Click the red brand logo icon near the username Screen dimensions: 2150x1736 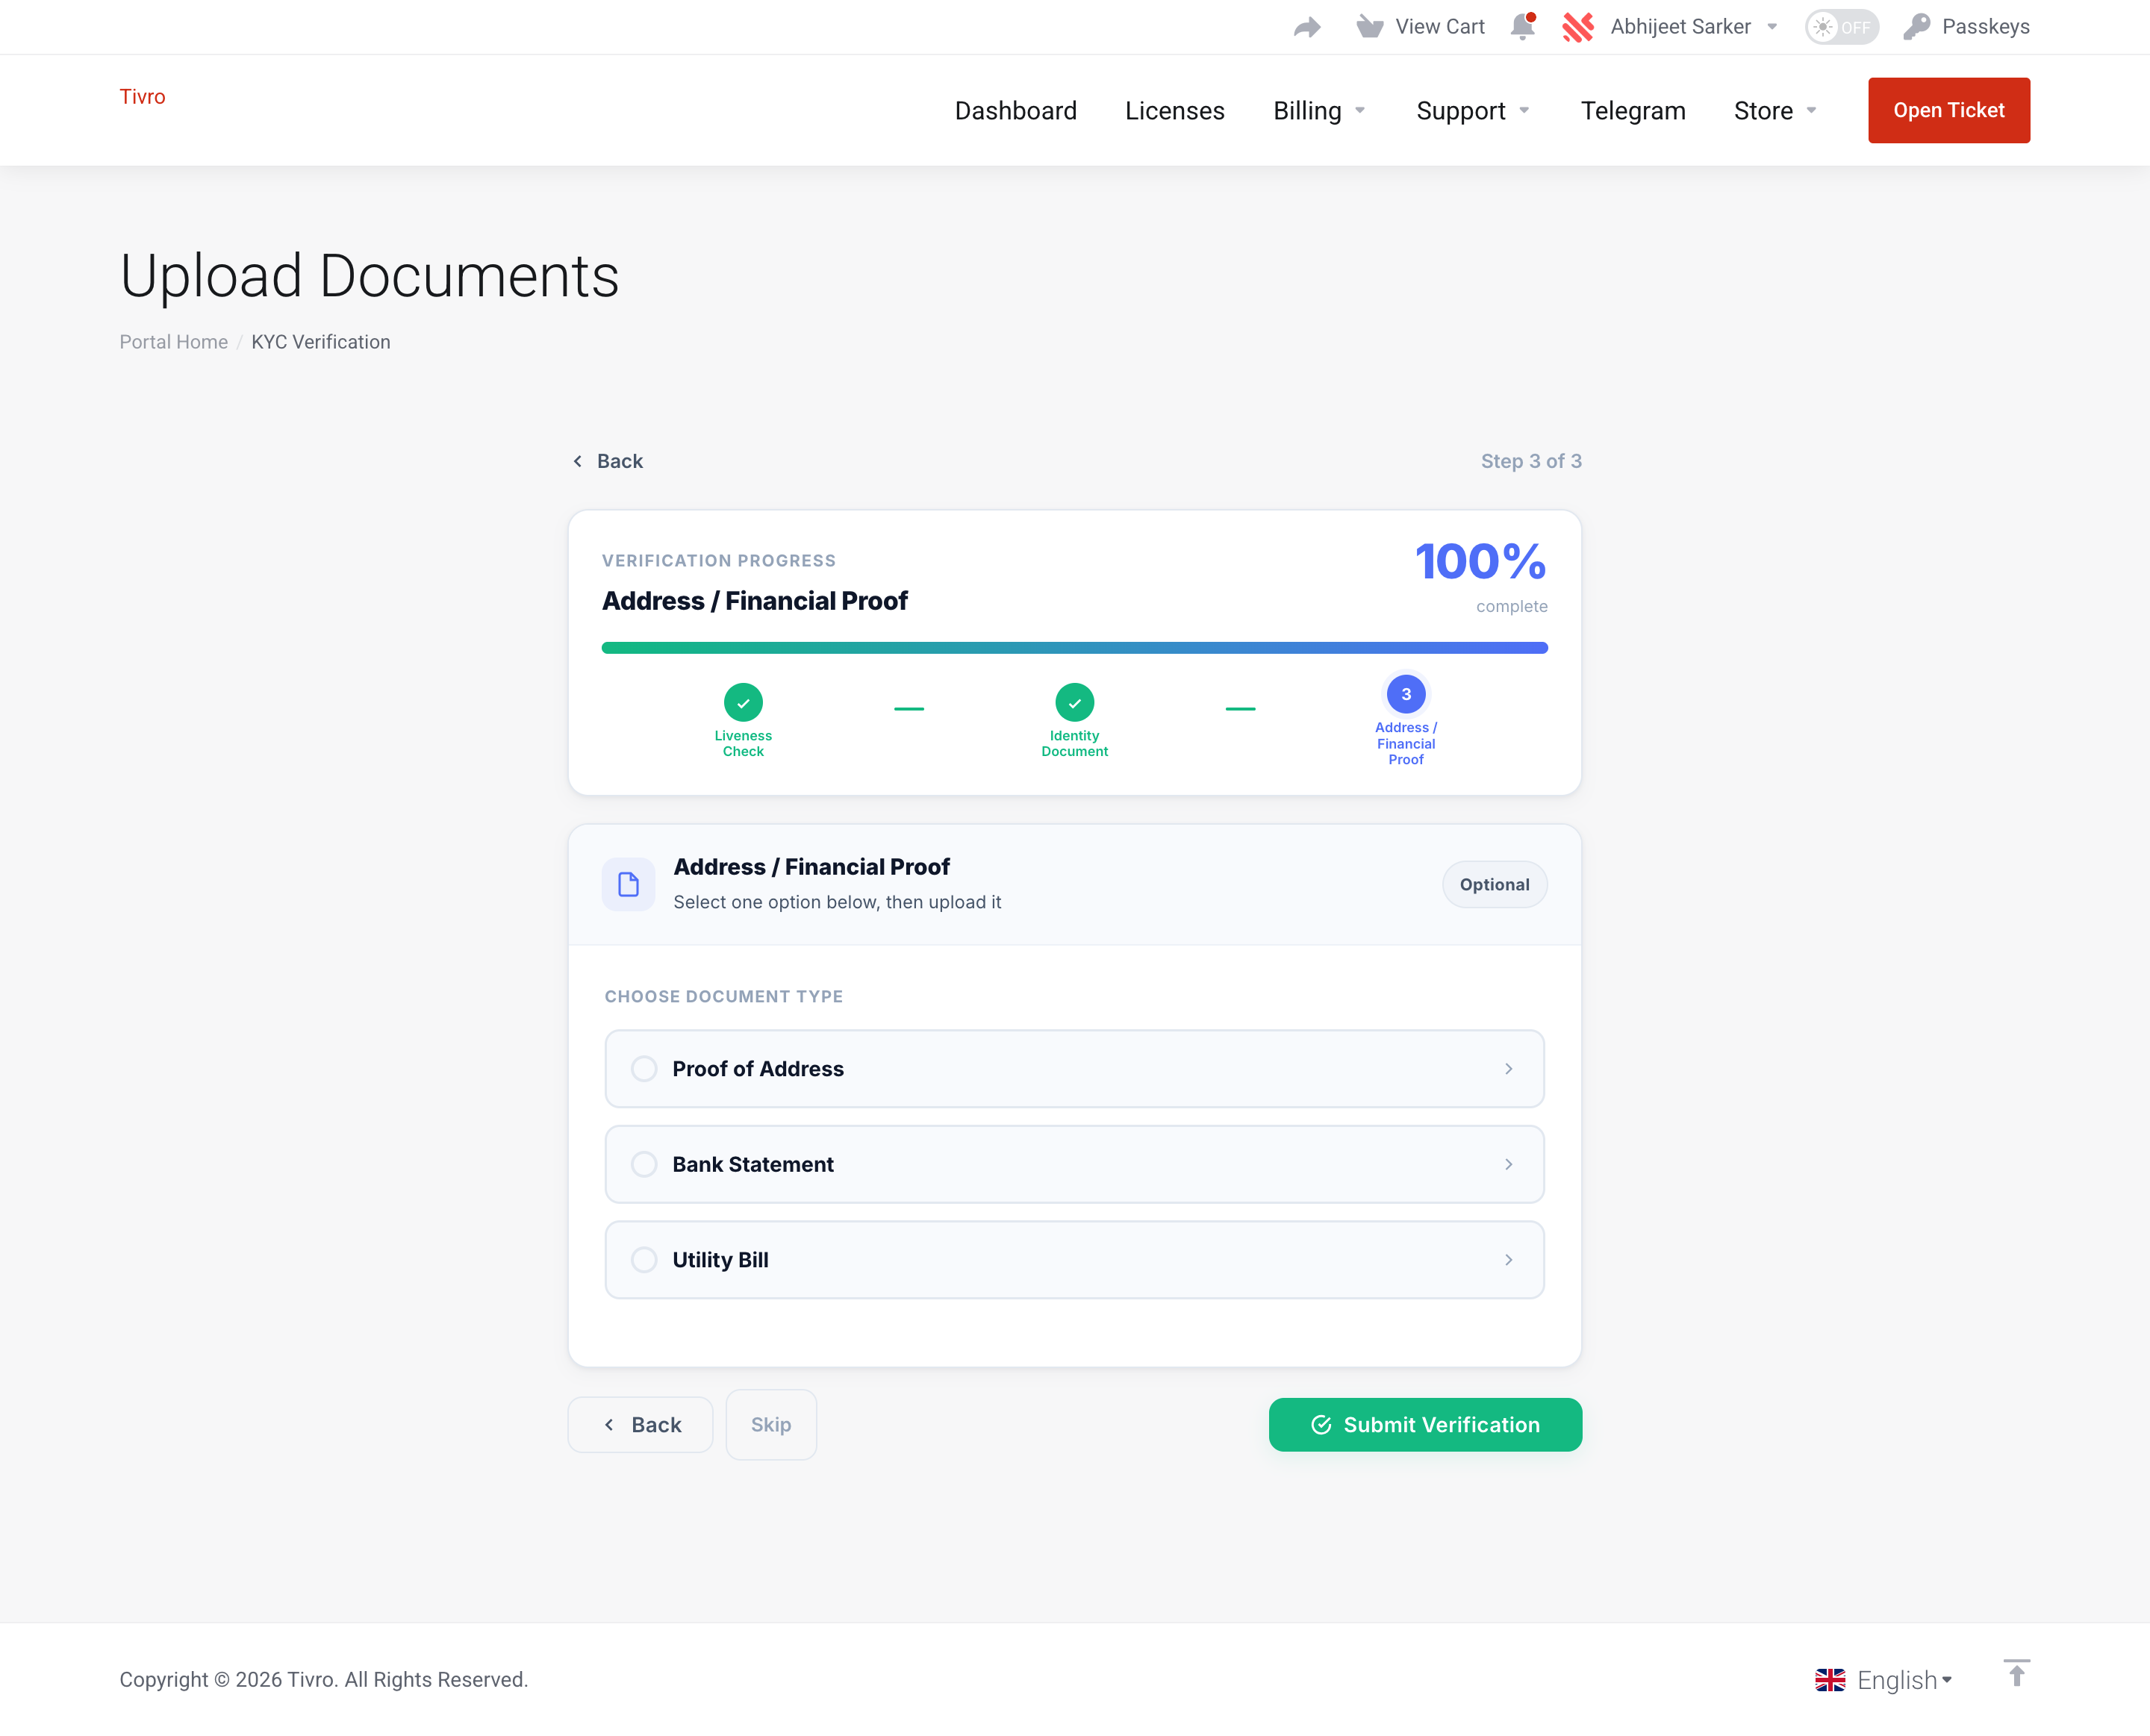1578,27
